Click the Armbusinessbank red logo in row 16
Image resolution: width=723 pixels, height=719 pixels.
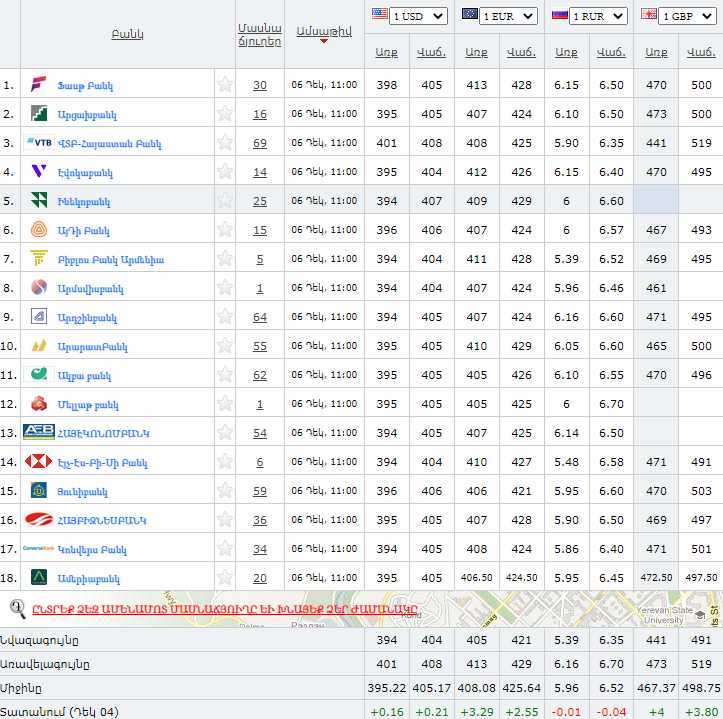coord(39,519)
